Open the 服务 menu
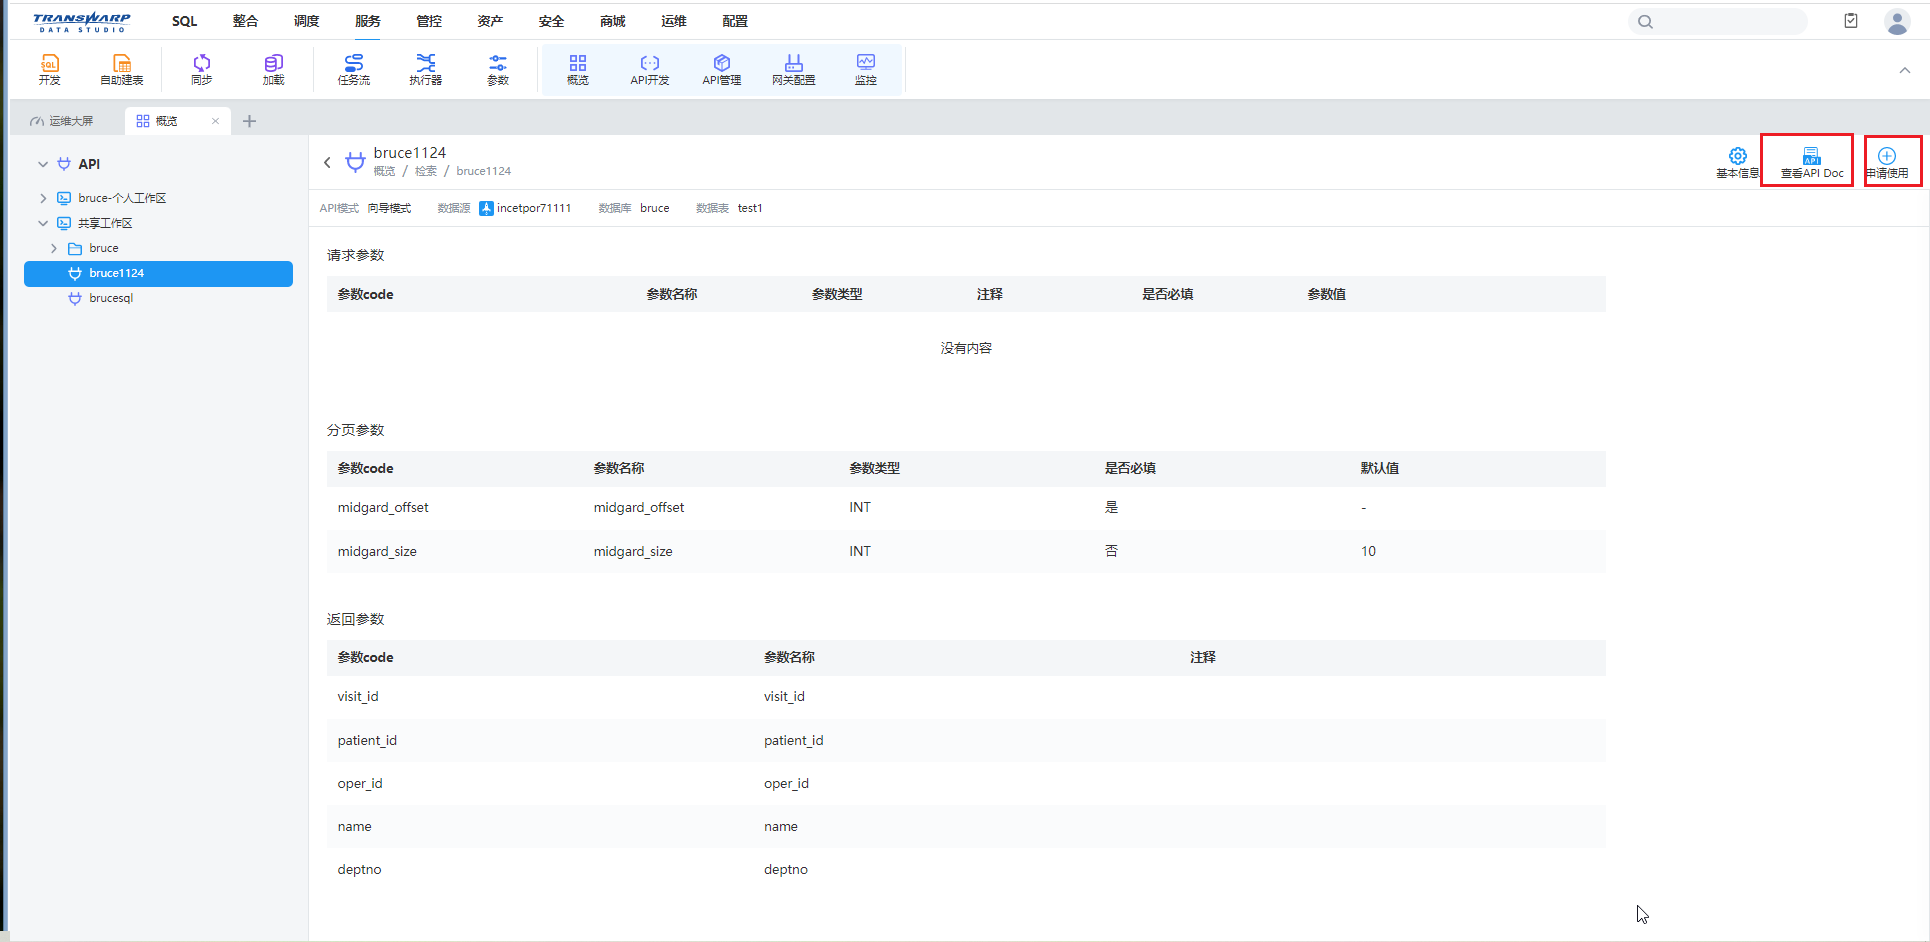The image size is (1930, 942). (368, 21)
